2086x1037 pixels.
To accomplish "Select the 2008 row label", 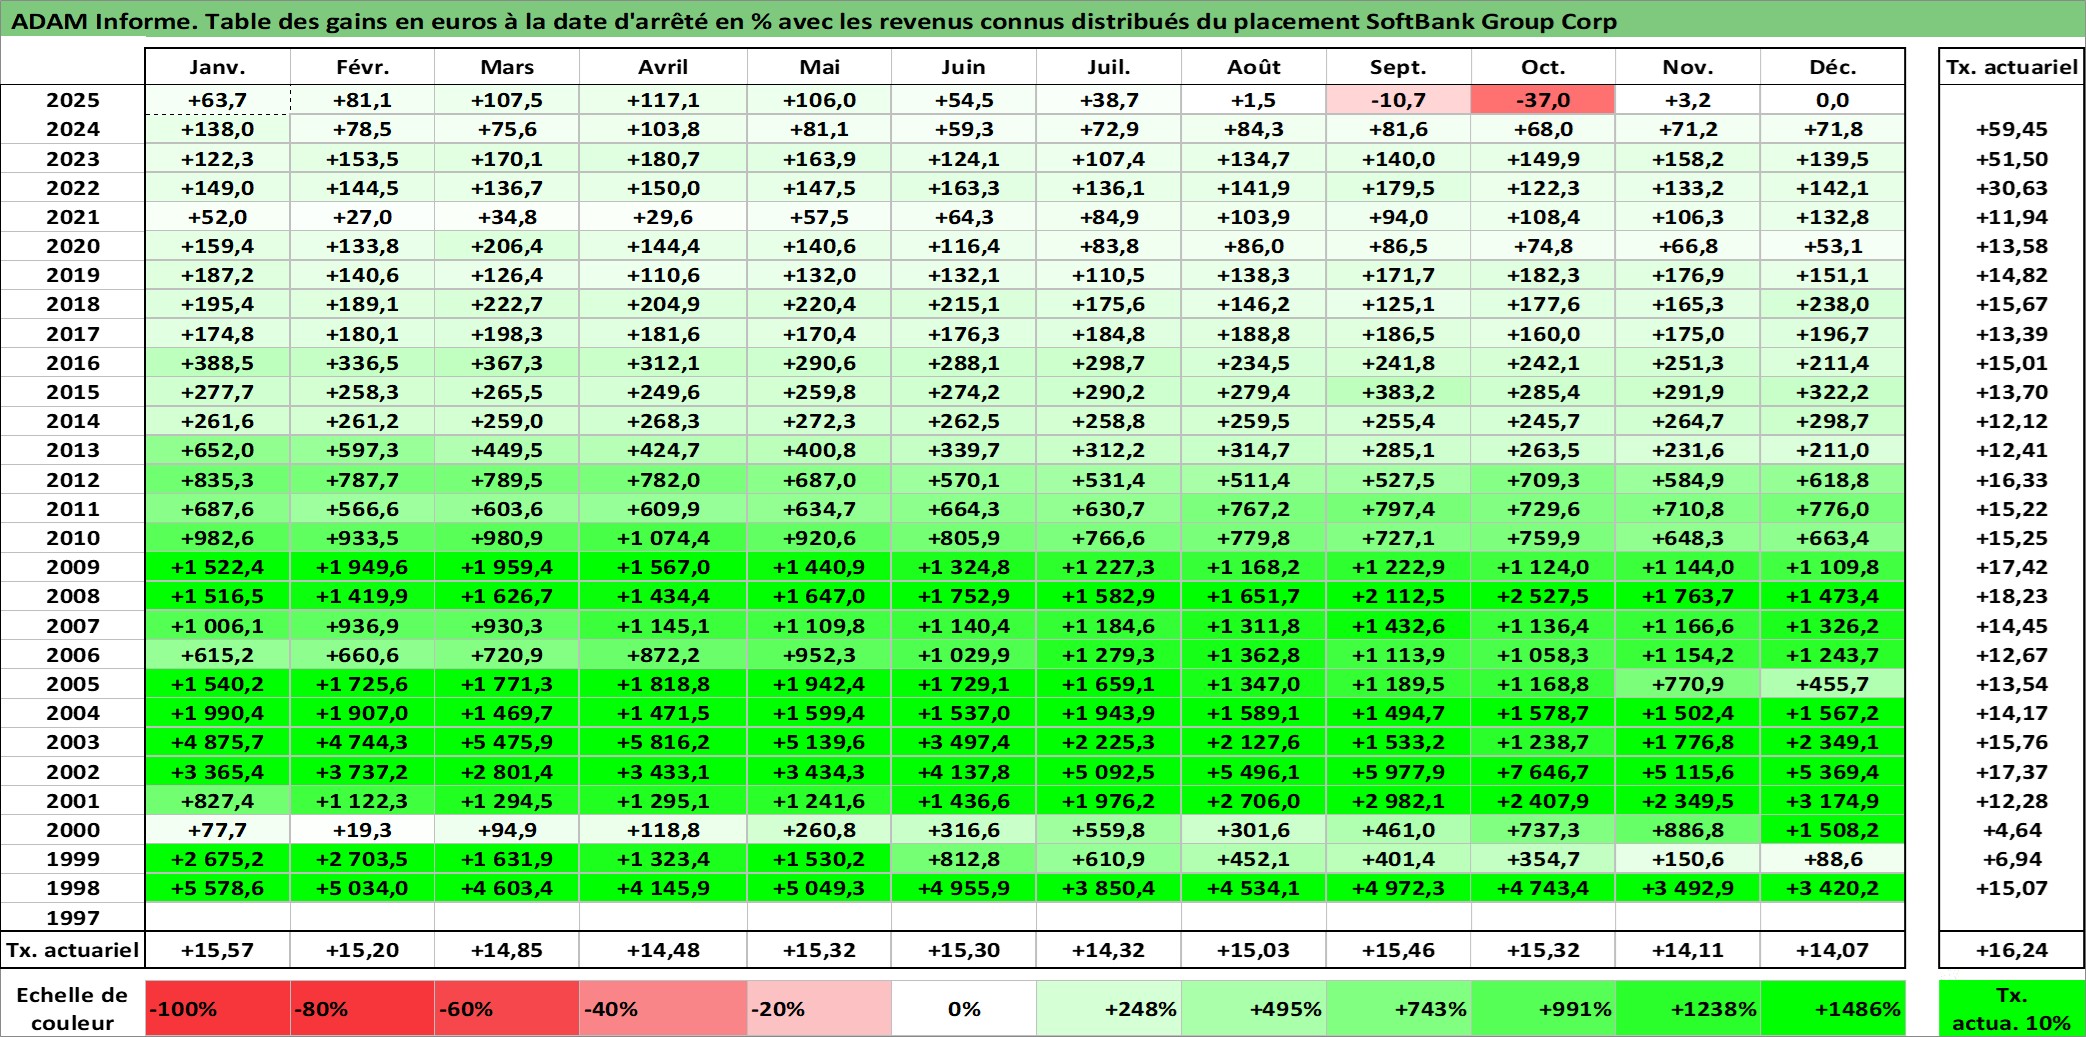I will click(x=73, y=596).
